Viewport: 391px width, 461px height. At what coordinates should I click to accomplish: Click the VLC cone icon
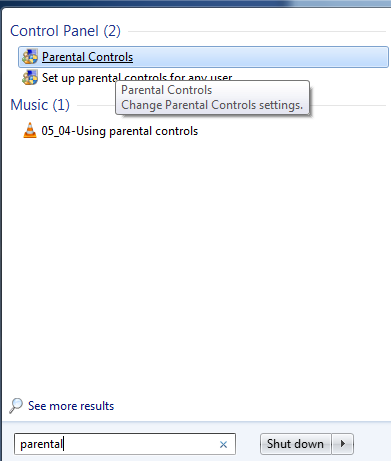click(x=30, y=130)
